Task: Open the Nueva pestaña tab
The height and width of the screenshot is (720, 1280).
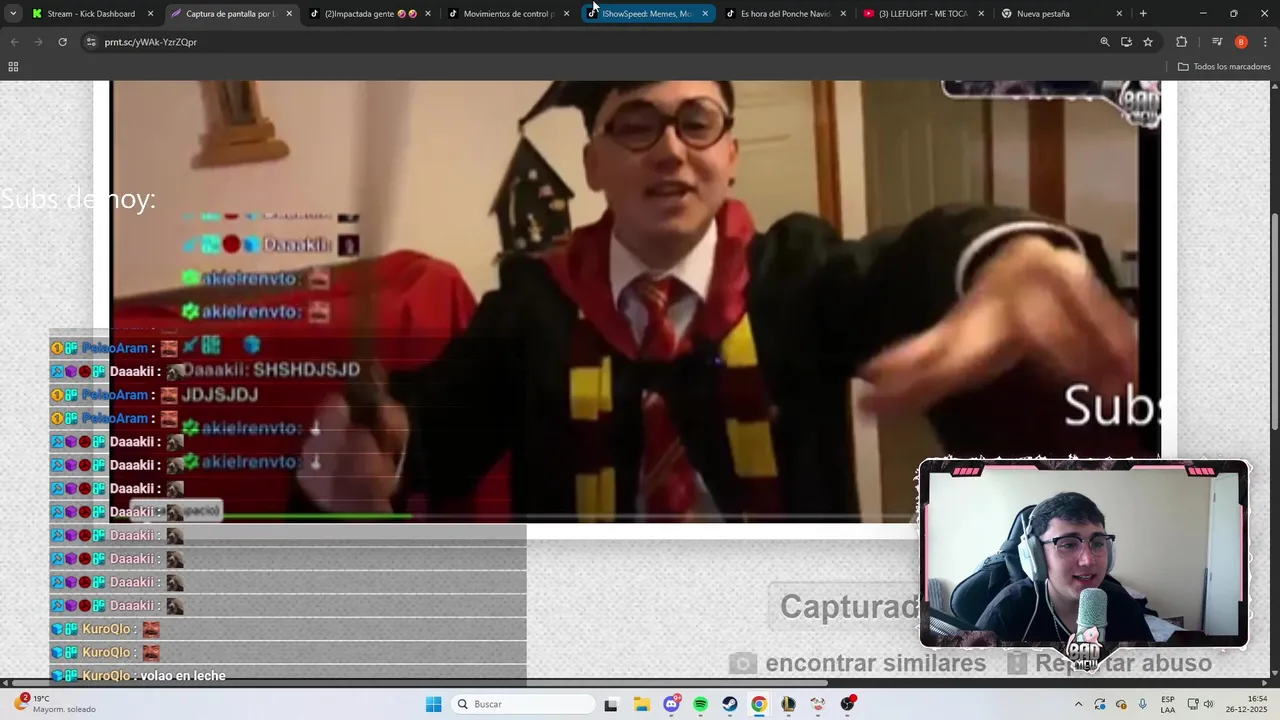Action: click(1060, 14)
